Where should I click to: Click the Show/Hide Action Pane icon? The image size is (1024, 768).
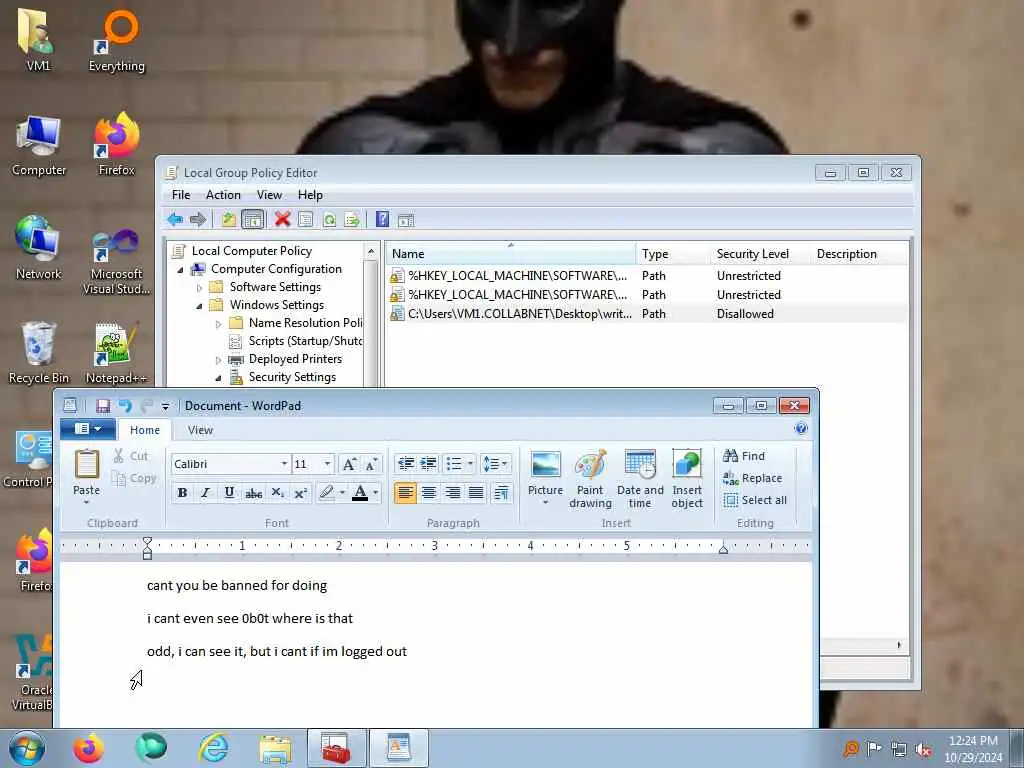406,220
